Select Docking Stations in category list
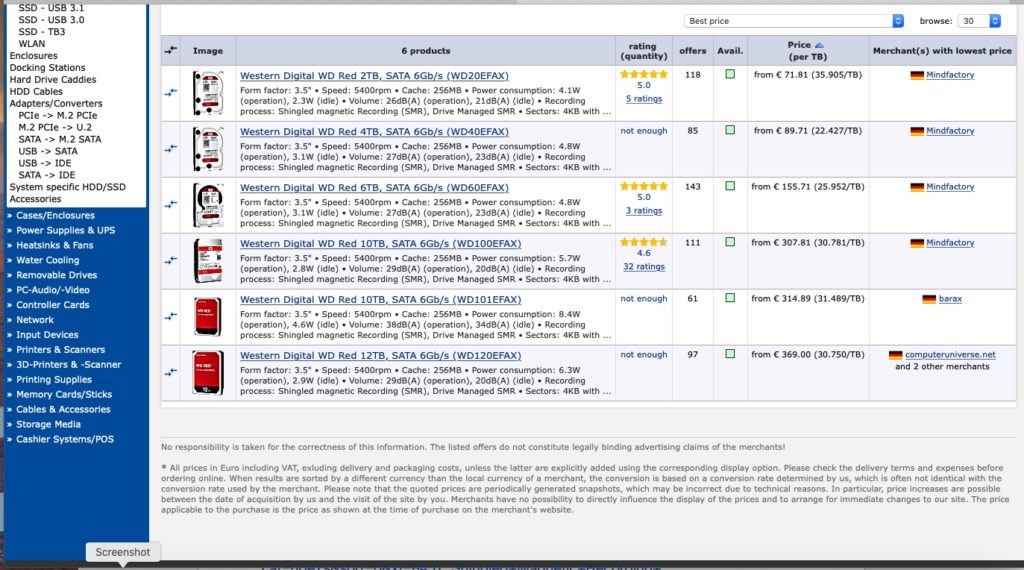Screen dimensions: 1024x570 click(x=47, y=68)
